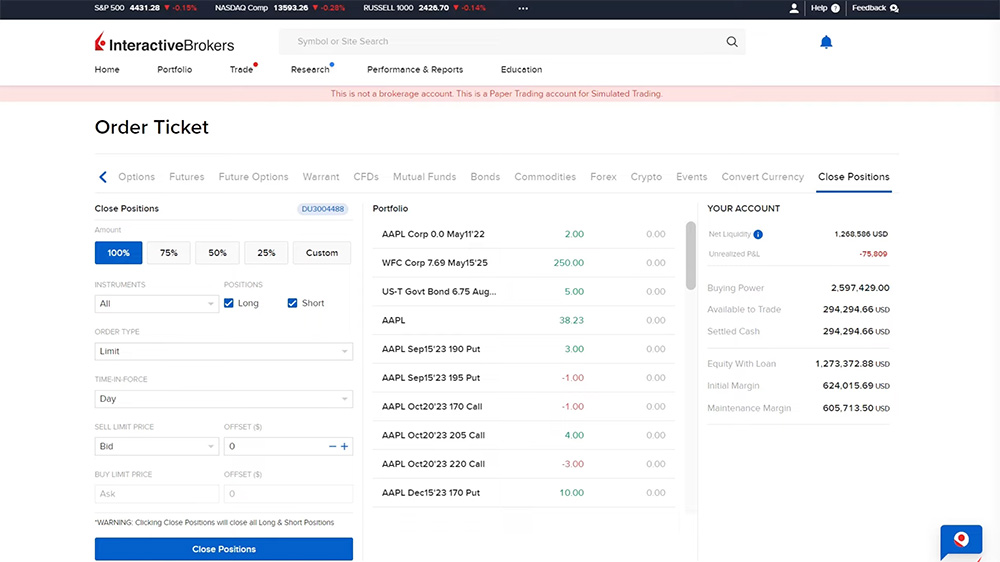This screenshot has height=562, width=1000.
Task: Switch to the Warrant tab
Action: click(321, 177)
